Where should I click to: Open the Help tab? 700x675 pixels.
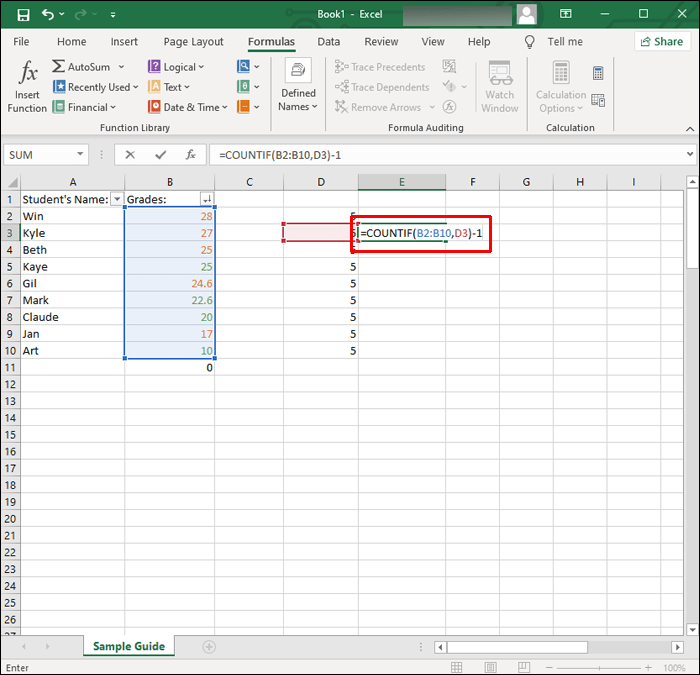(479, 42)
